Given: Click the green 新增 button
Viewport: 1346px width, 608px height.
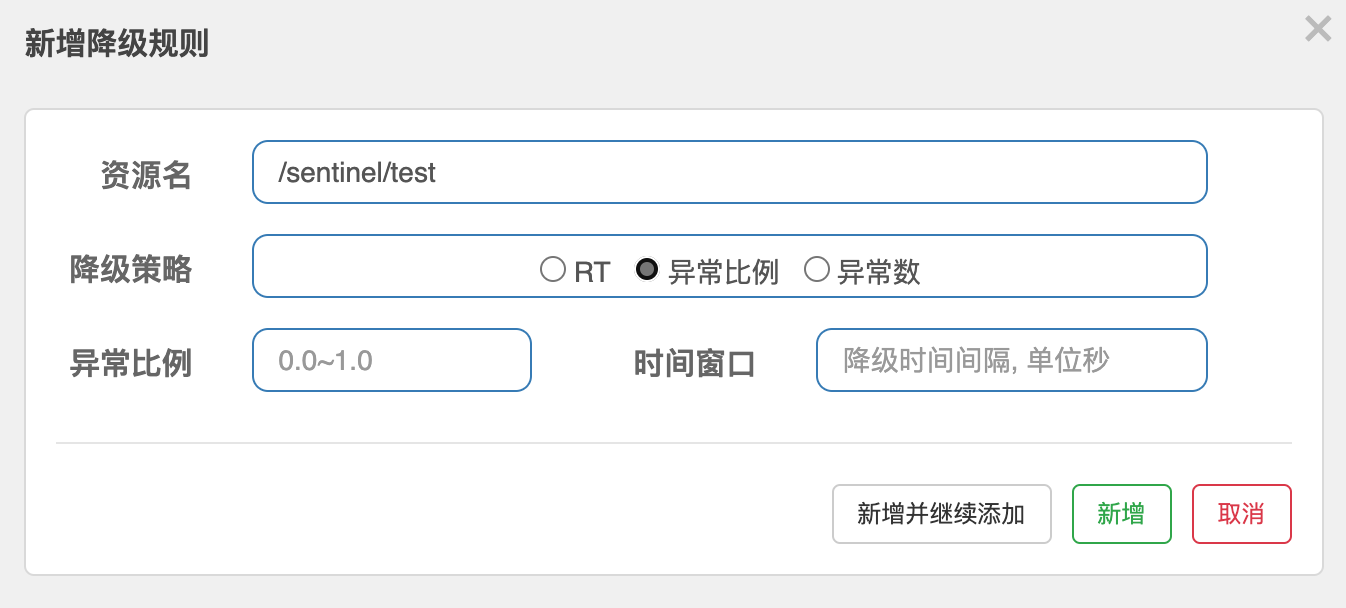Looking at the screenshot, I should coord(1121,514).
